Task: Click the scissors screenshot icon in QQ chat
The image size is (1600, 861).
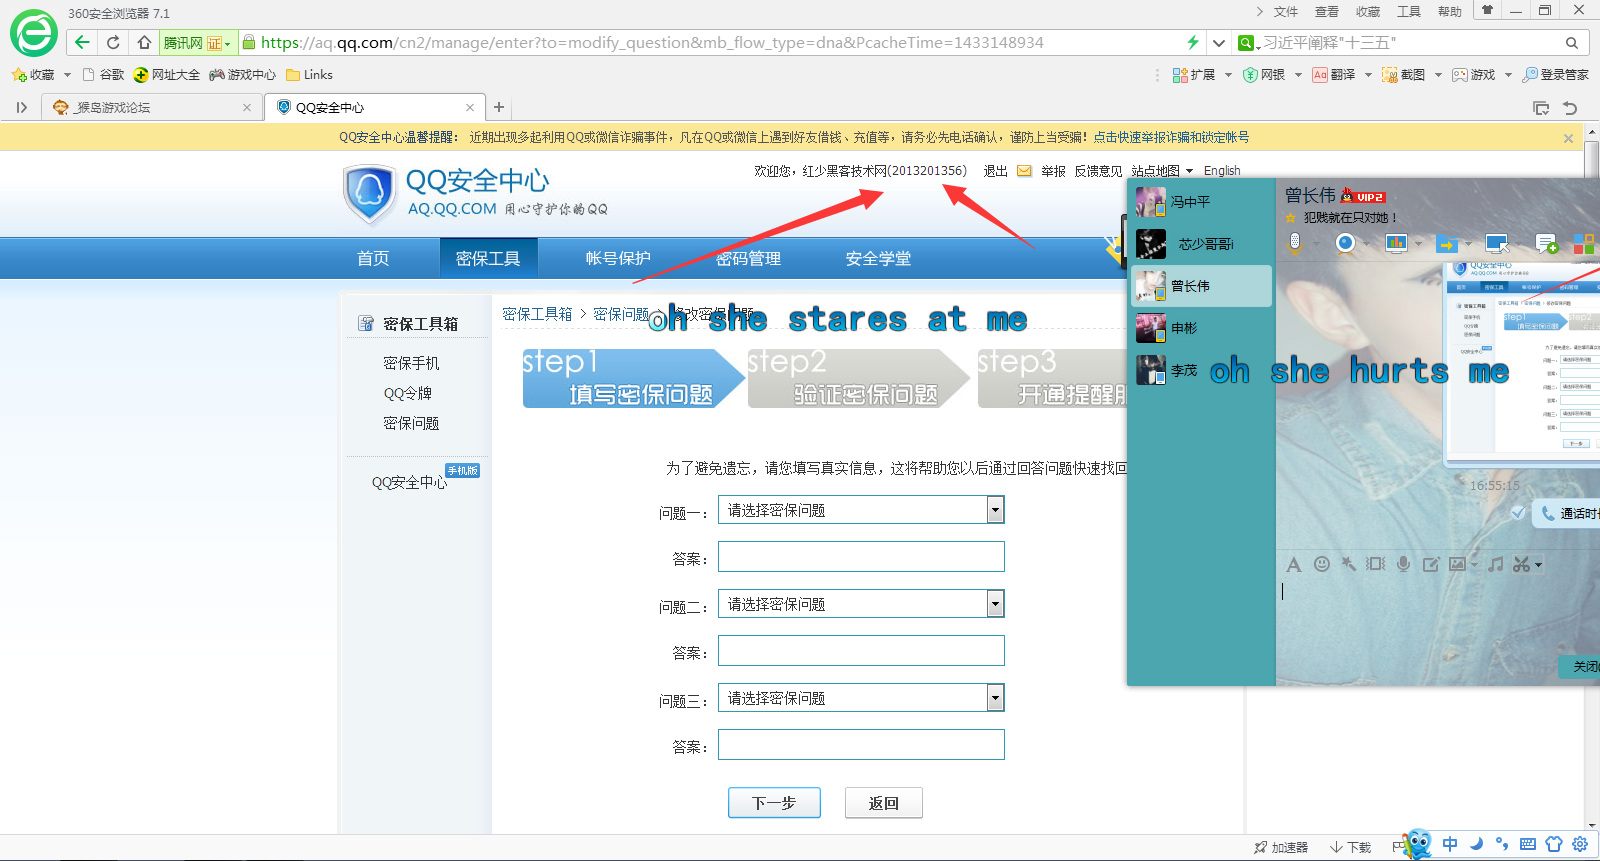Action: pyautogui.click(x=1521, y=564)
